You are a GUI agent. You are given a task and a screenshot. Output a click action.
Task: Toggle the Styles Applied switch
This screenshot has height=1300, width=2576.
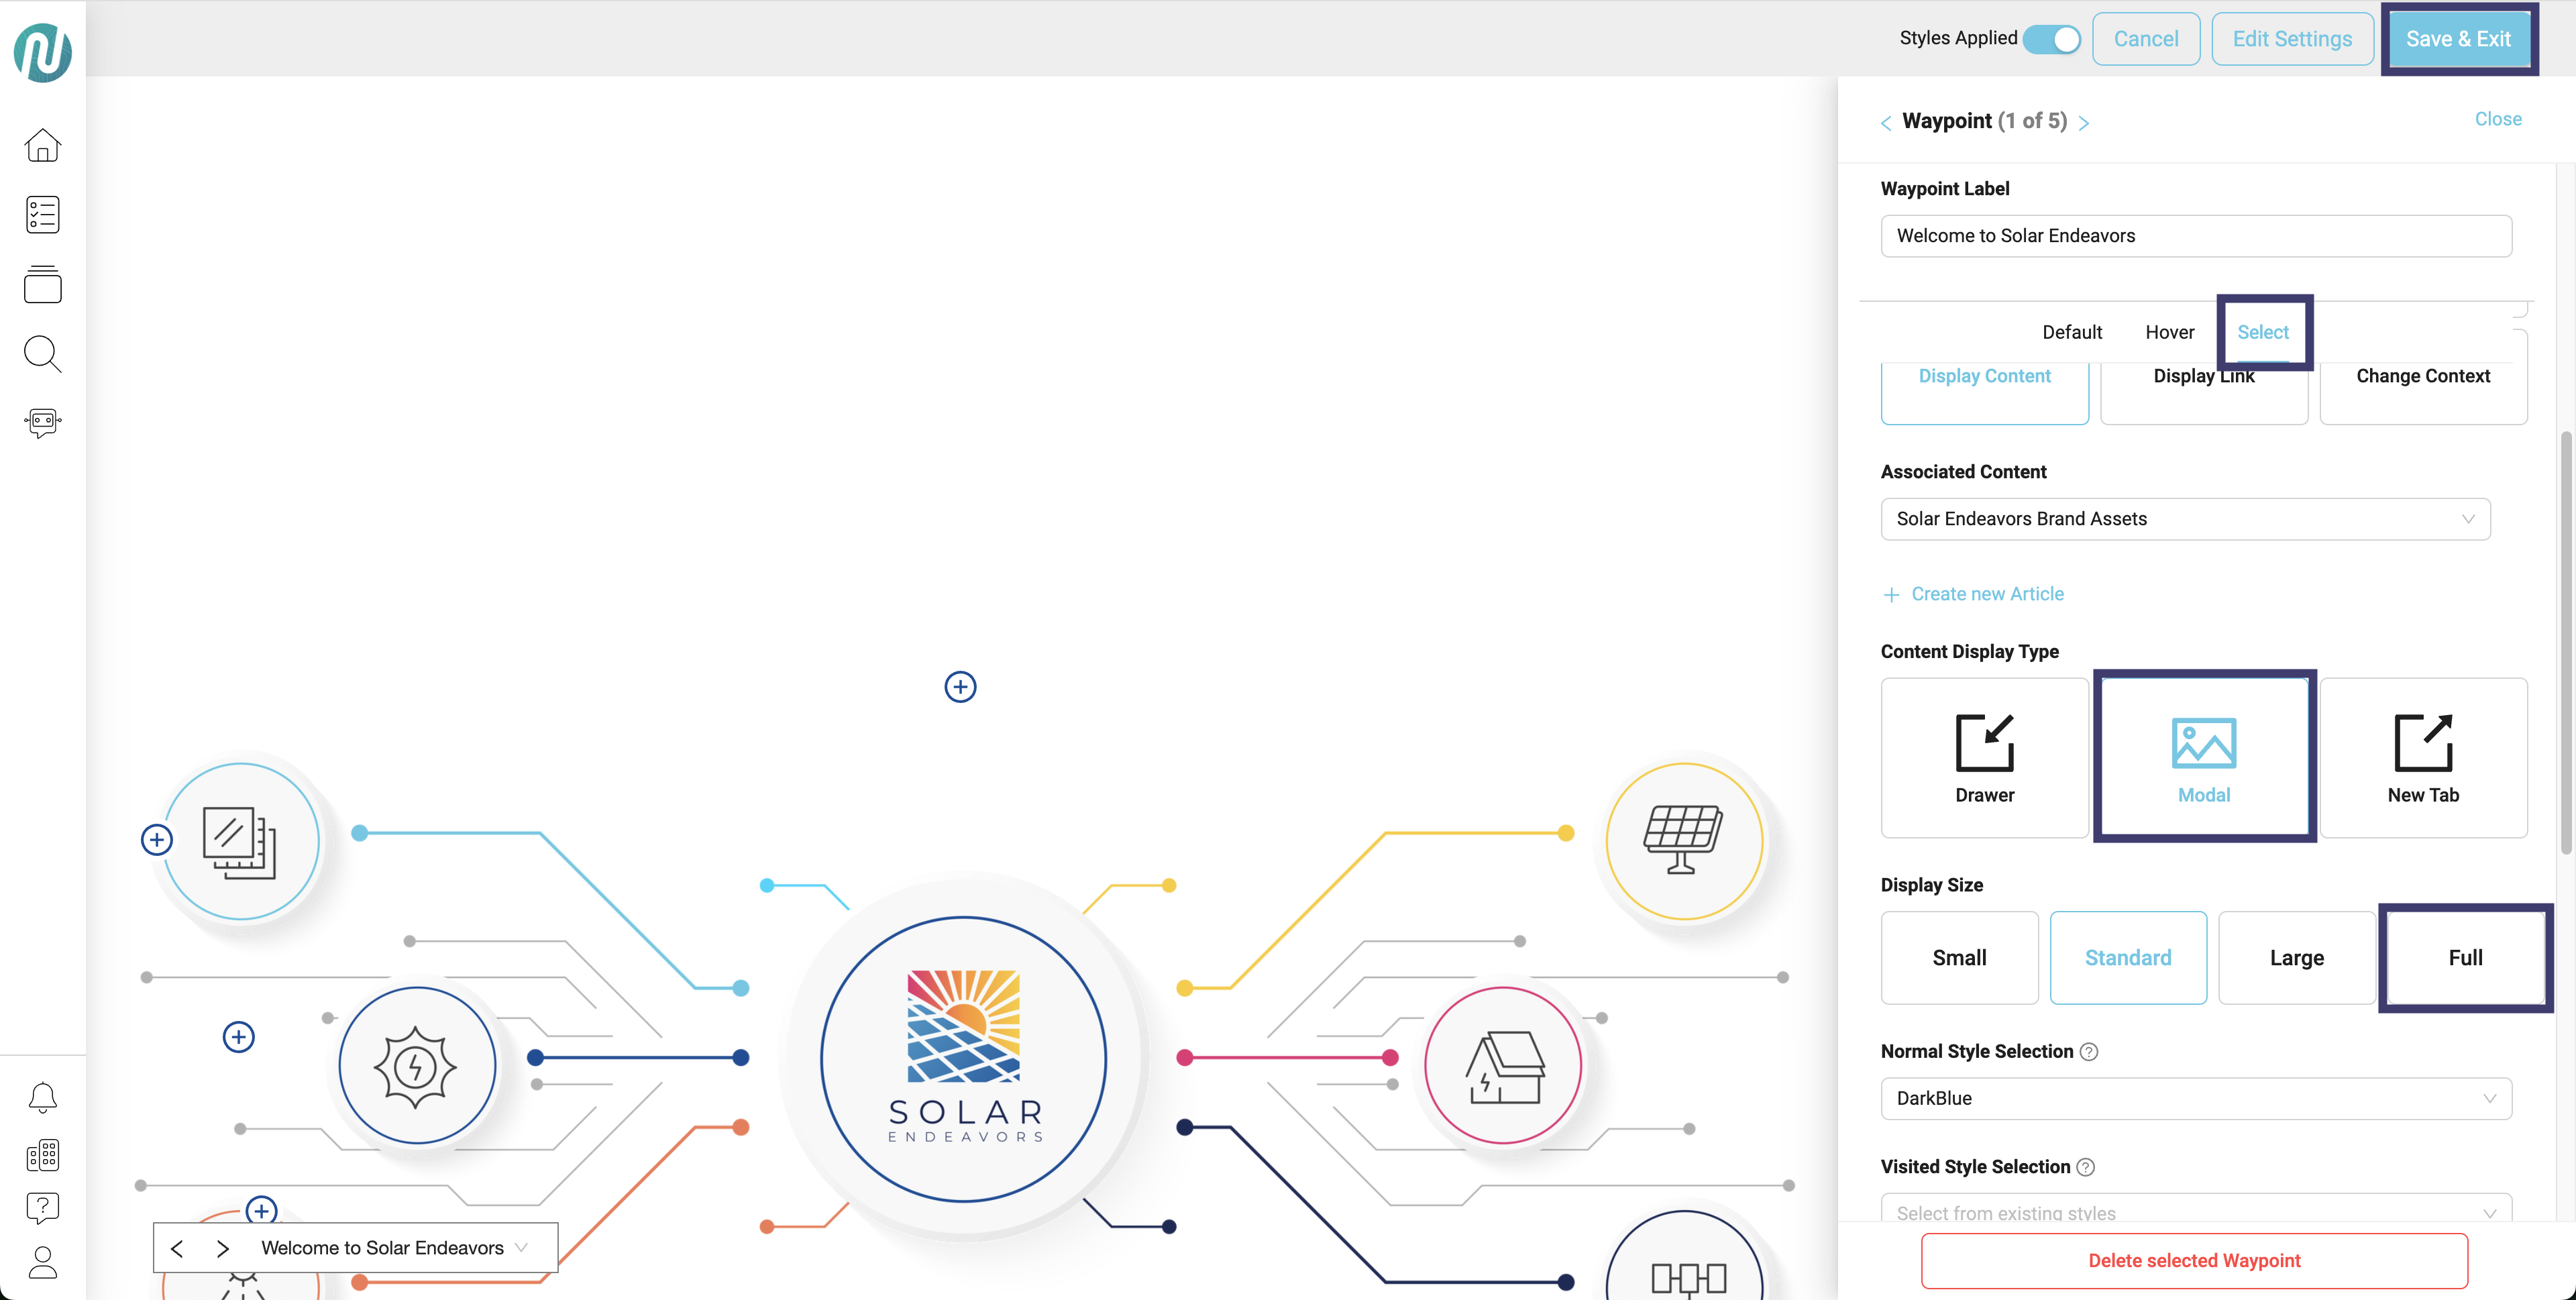pos(2052,39)
